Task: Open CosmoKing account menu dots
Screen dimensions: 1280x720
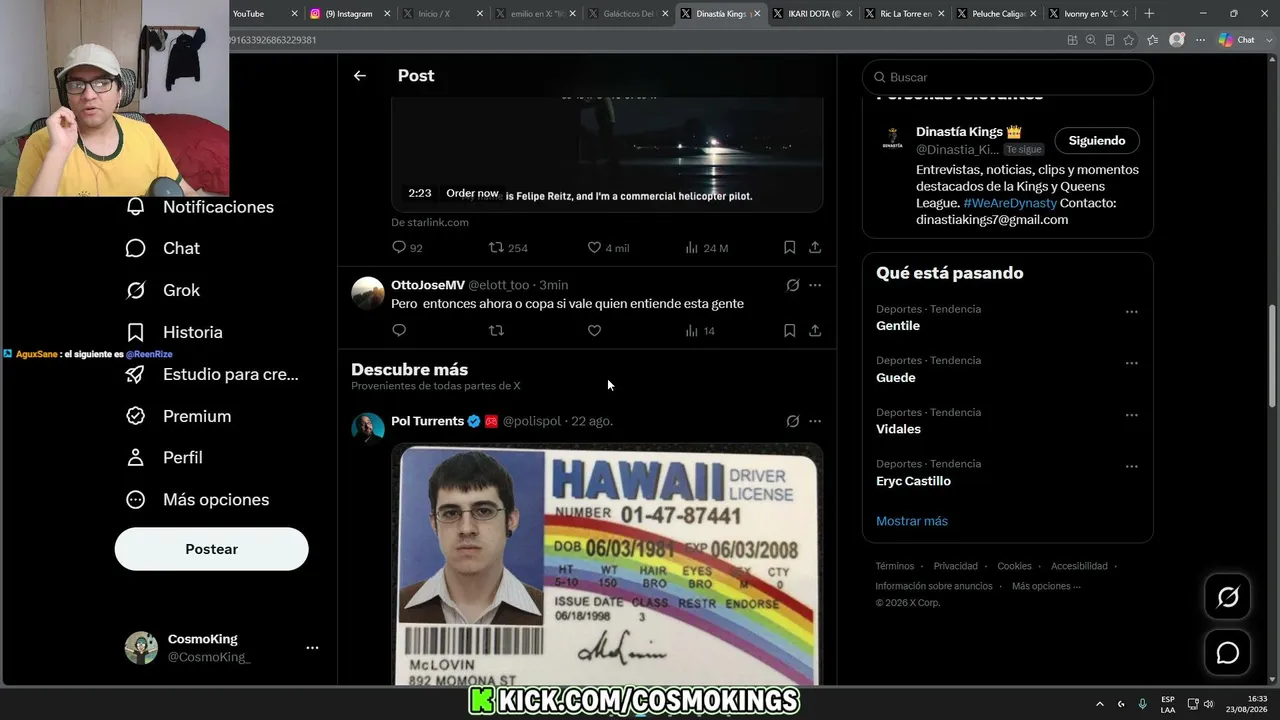Action: [x=312, y=648]
